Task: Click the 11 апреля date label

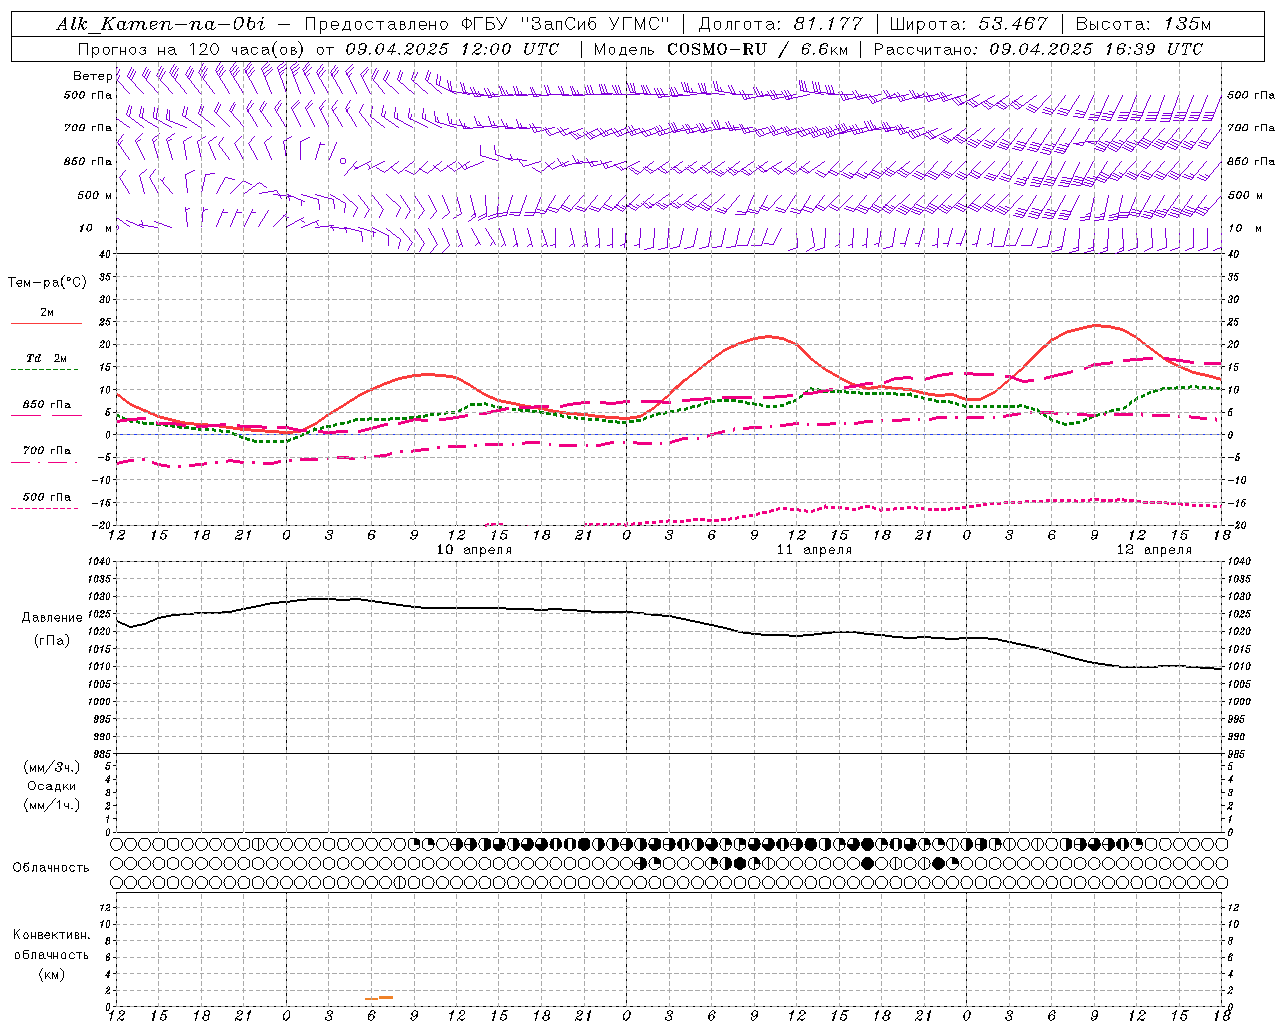Action: [x=814, y=550]
